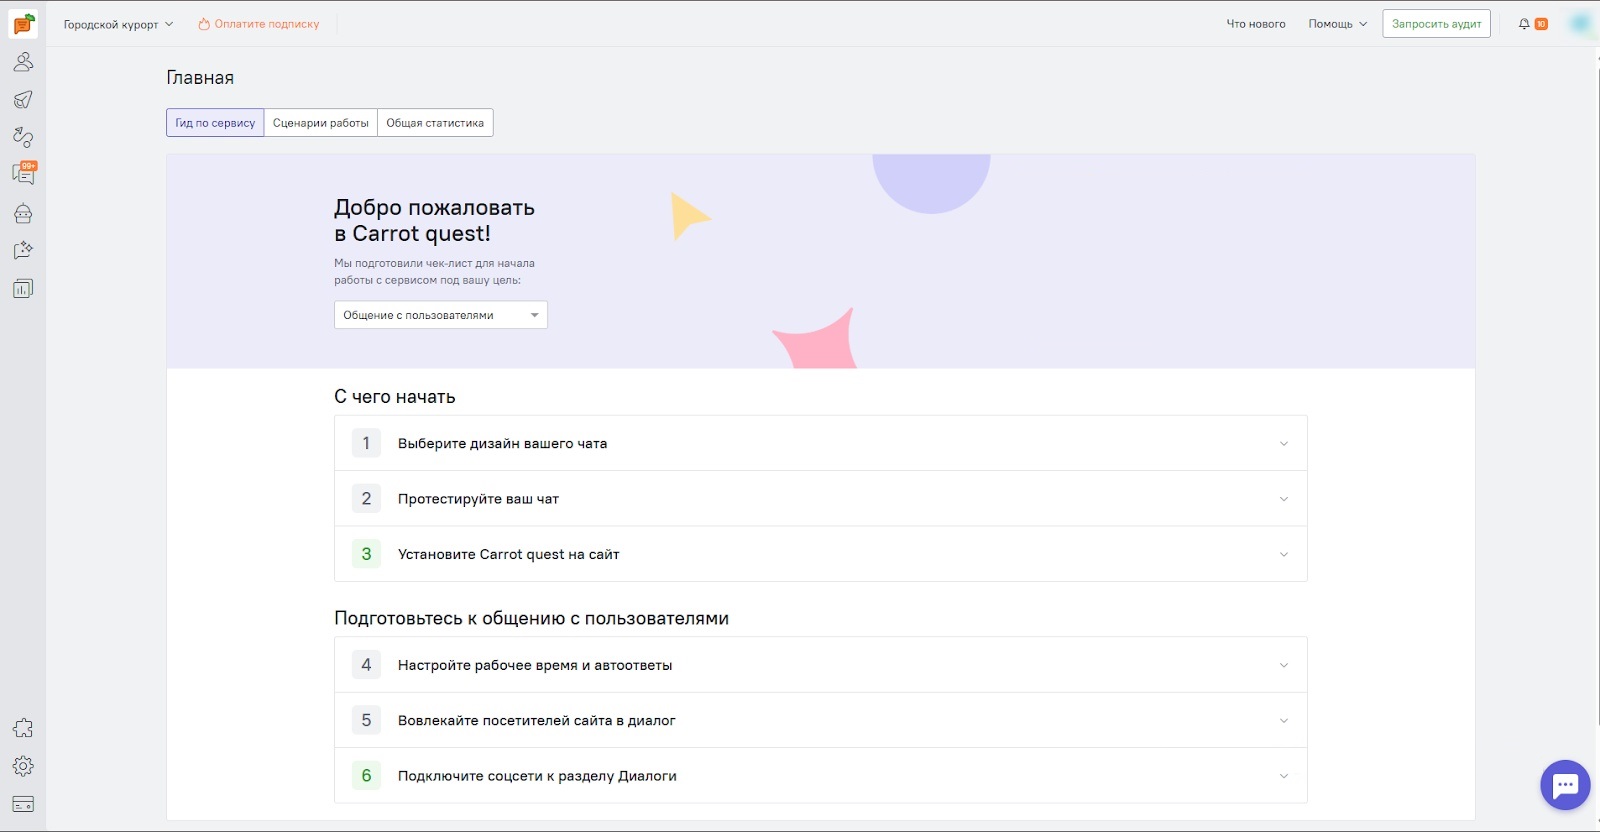Screen dimensions: 1600x832
Task: Expand step 'Настройте рабочее время и автоответы'
Action: pos(820,665)
